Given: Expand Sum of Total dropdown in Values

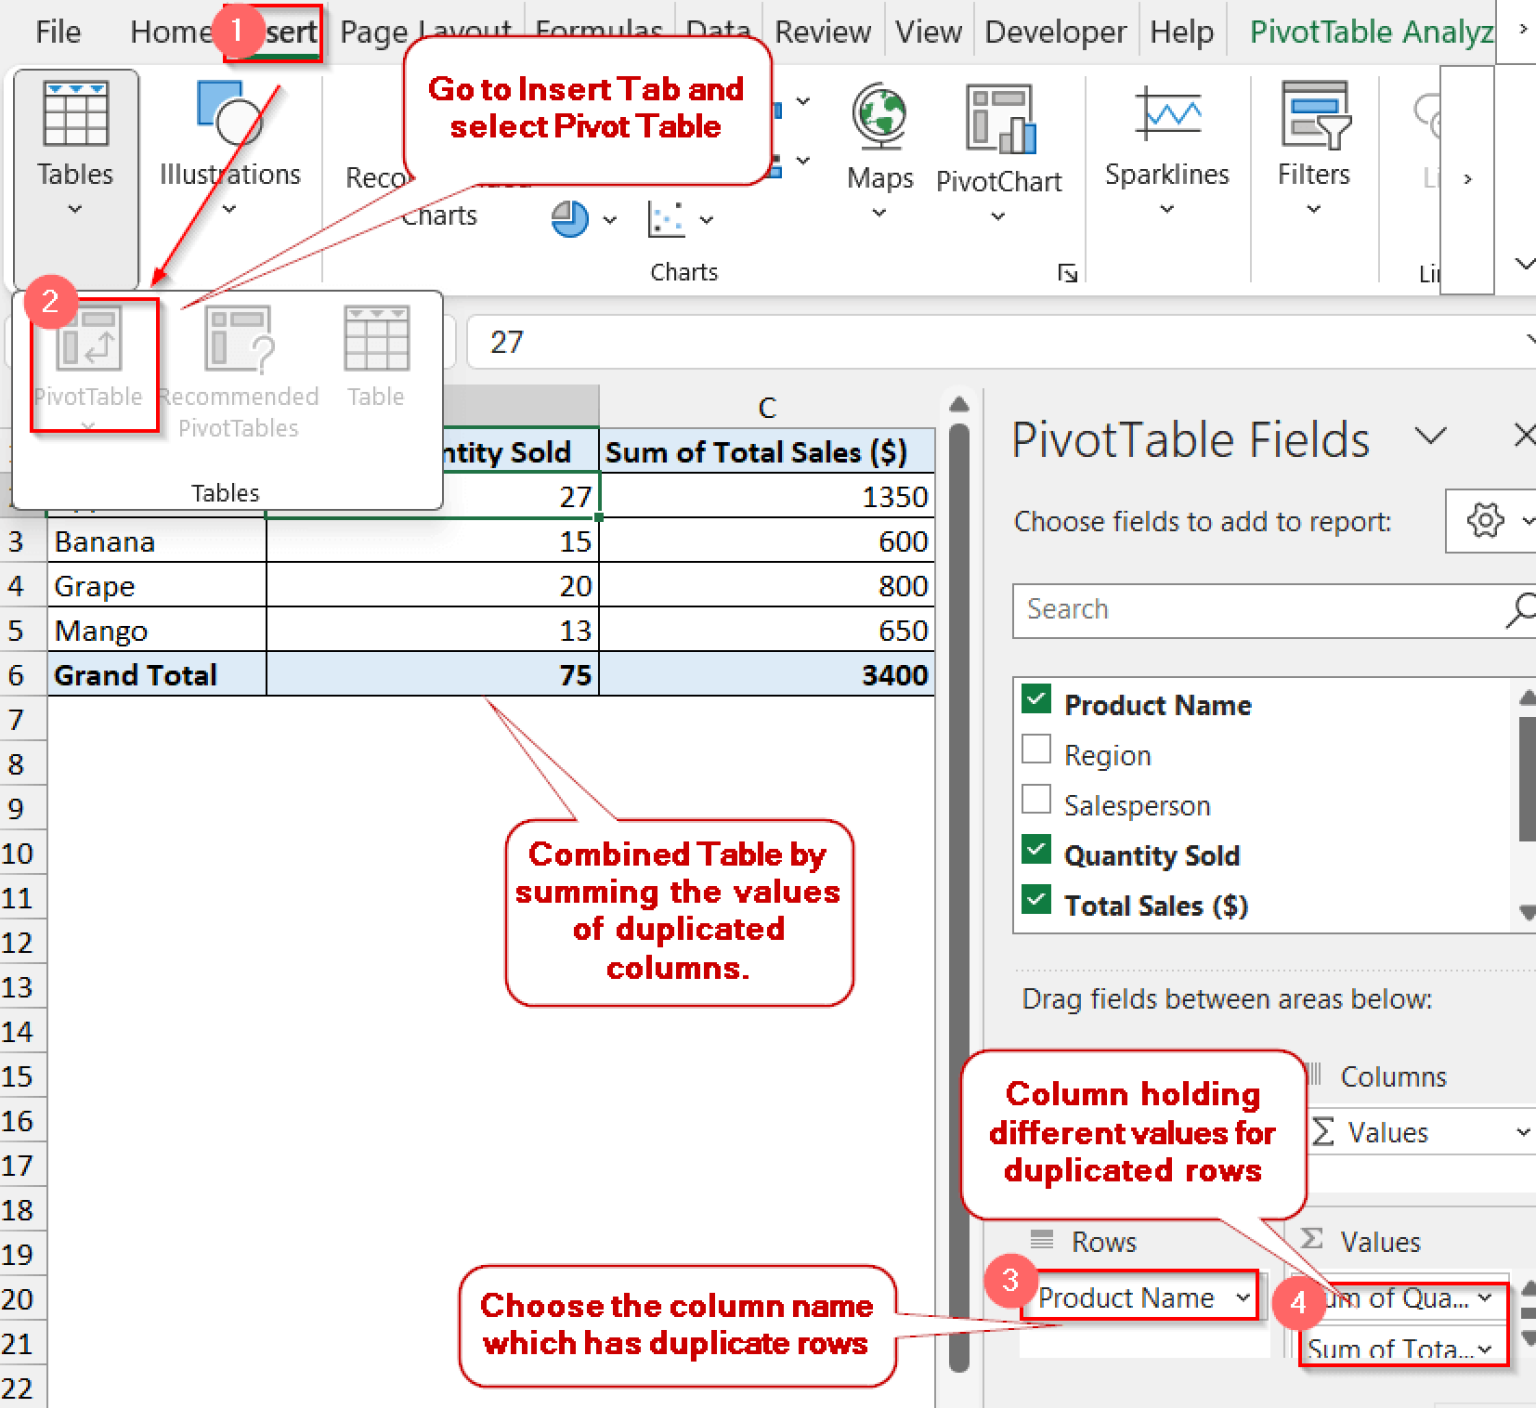Looking at the screenshot, I should click(x=1487, y=1349).
